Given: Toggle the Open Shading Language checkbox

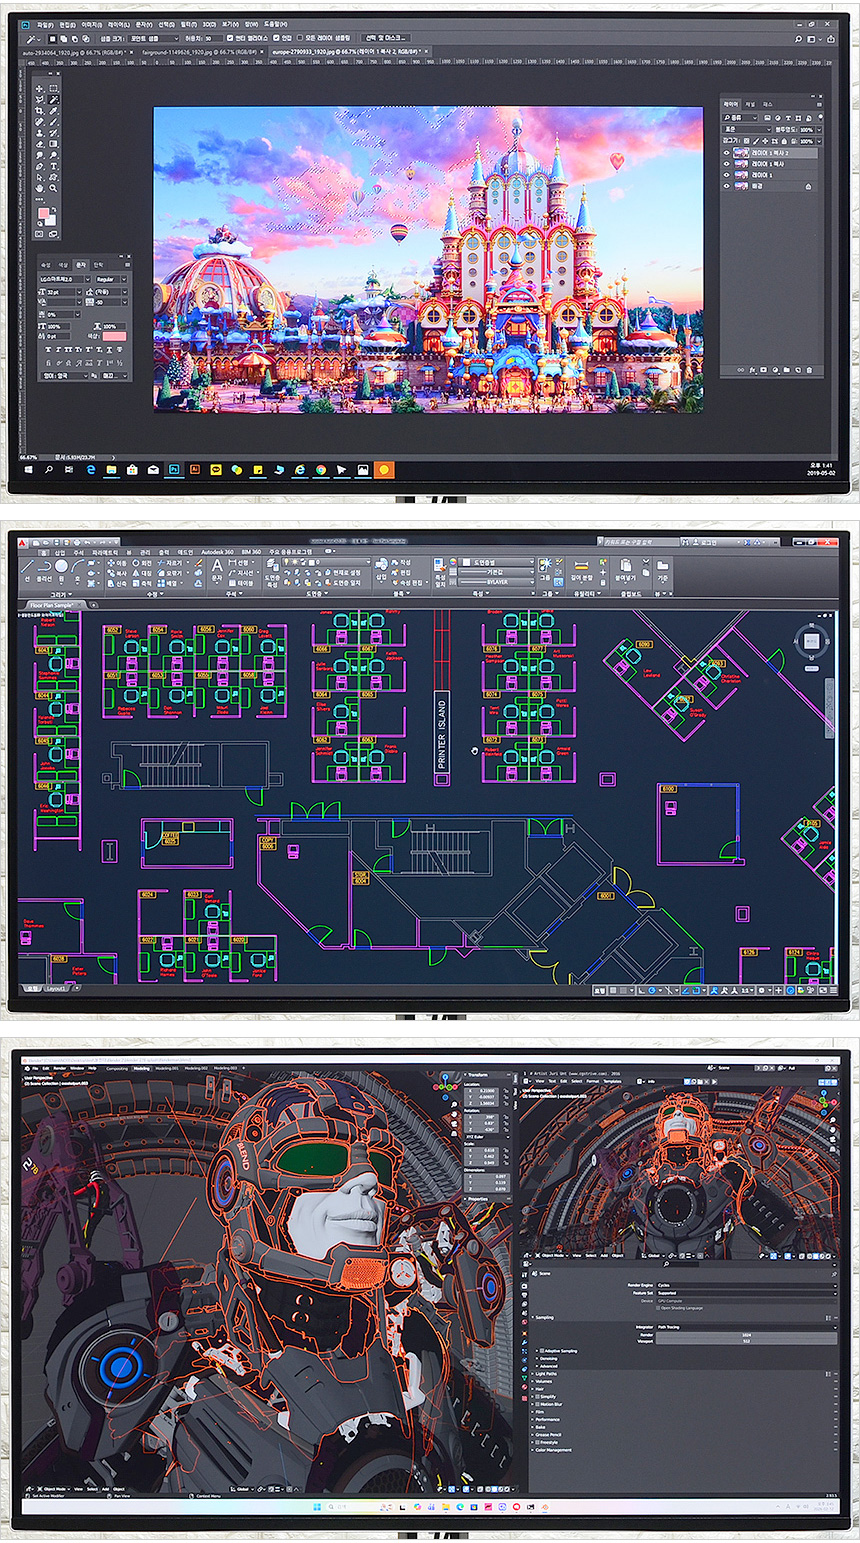Looking at the screenshot, I should [658, 1308].
